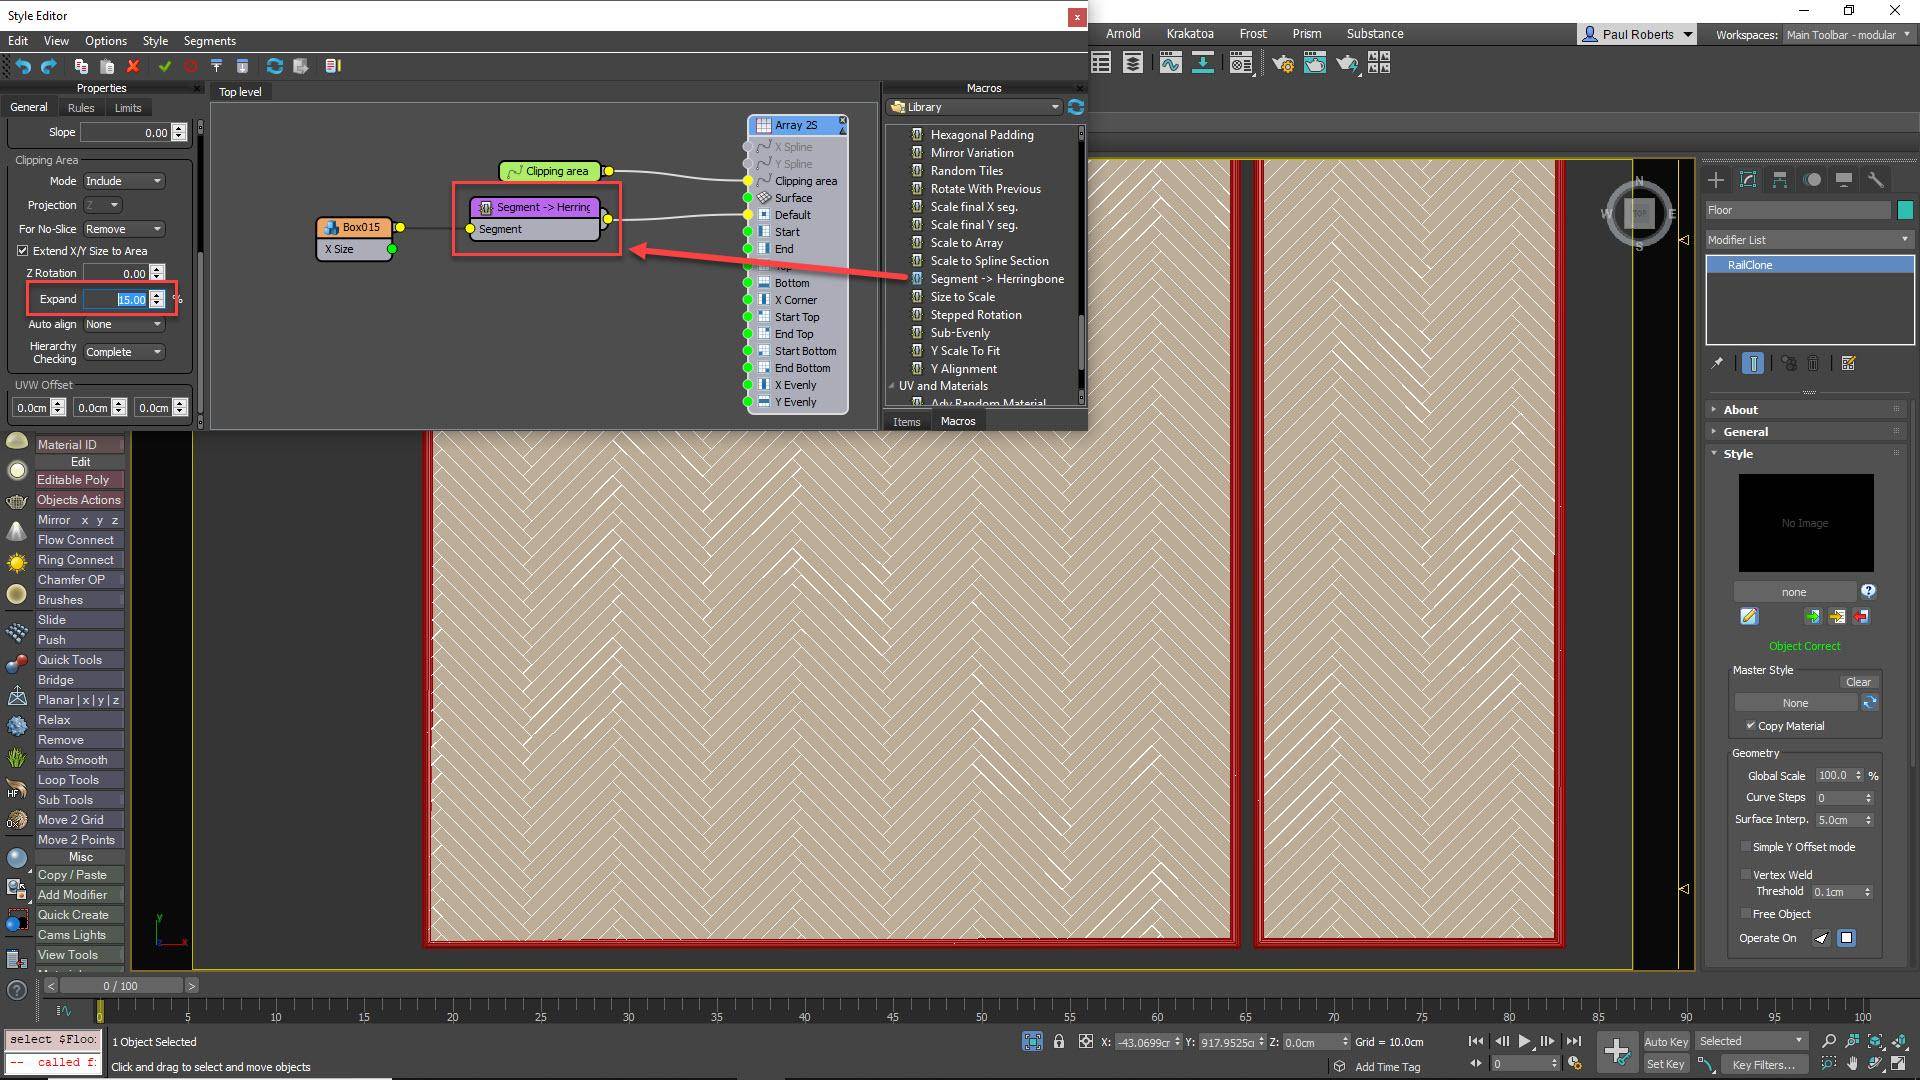Enable the Vertex Weld checkbox
This screenshot has width=1920, height=1080.
1746,874
